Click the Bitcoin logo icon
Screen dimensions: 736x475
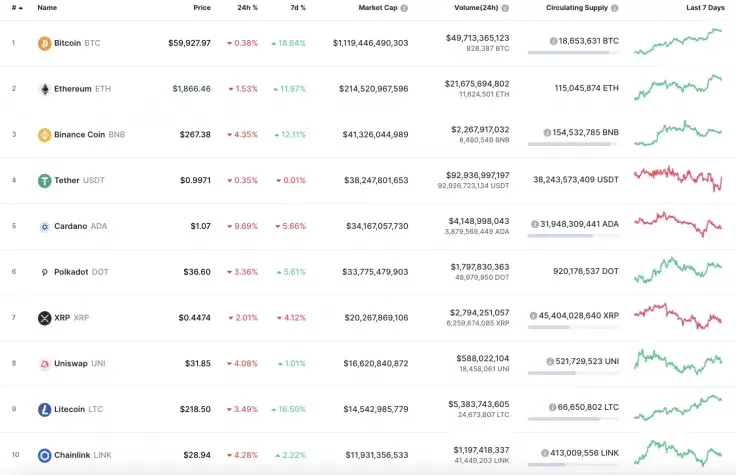click(x=44, y=43)
